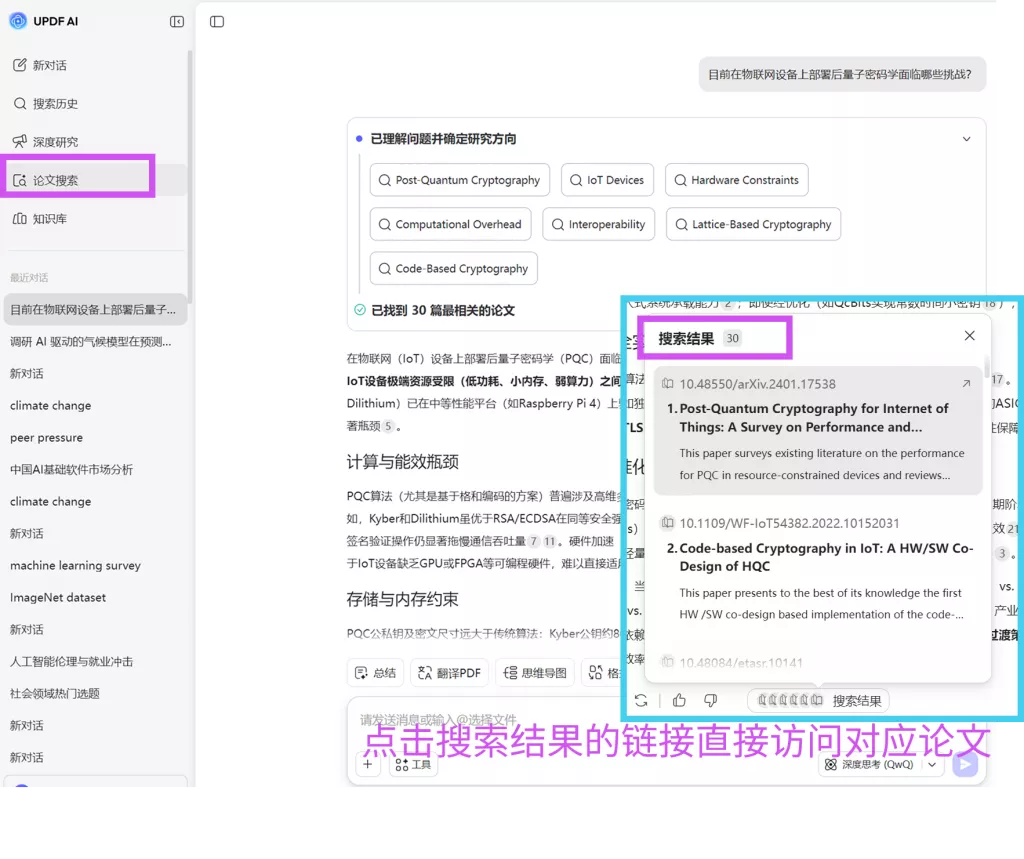The height and width of the screenshot is (859, 1024).
Task: Click the thumbs up icon
Action: pyautogui.click(x=680, y=701)
